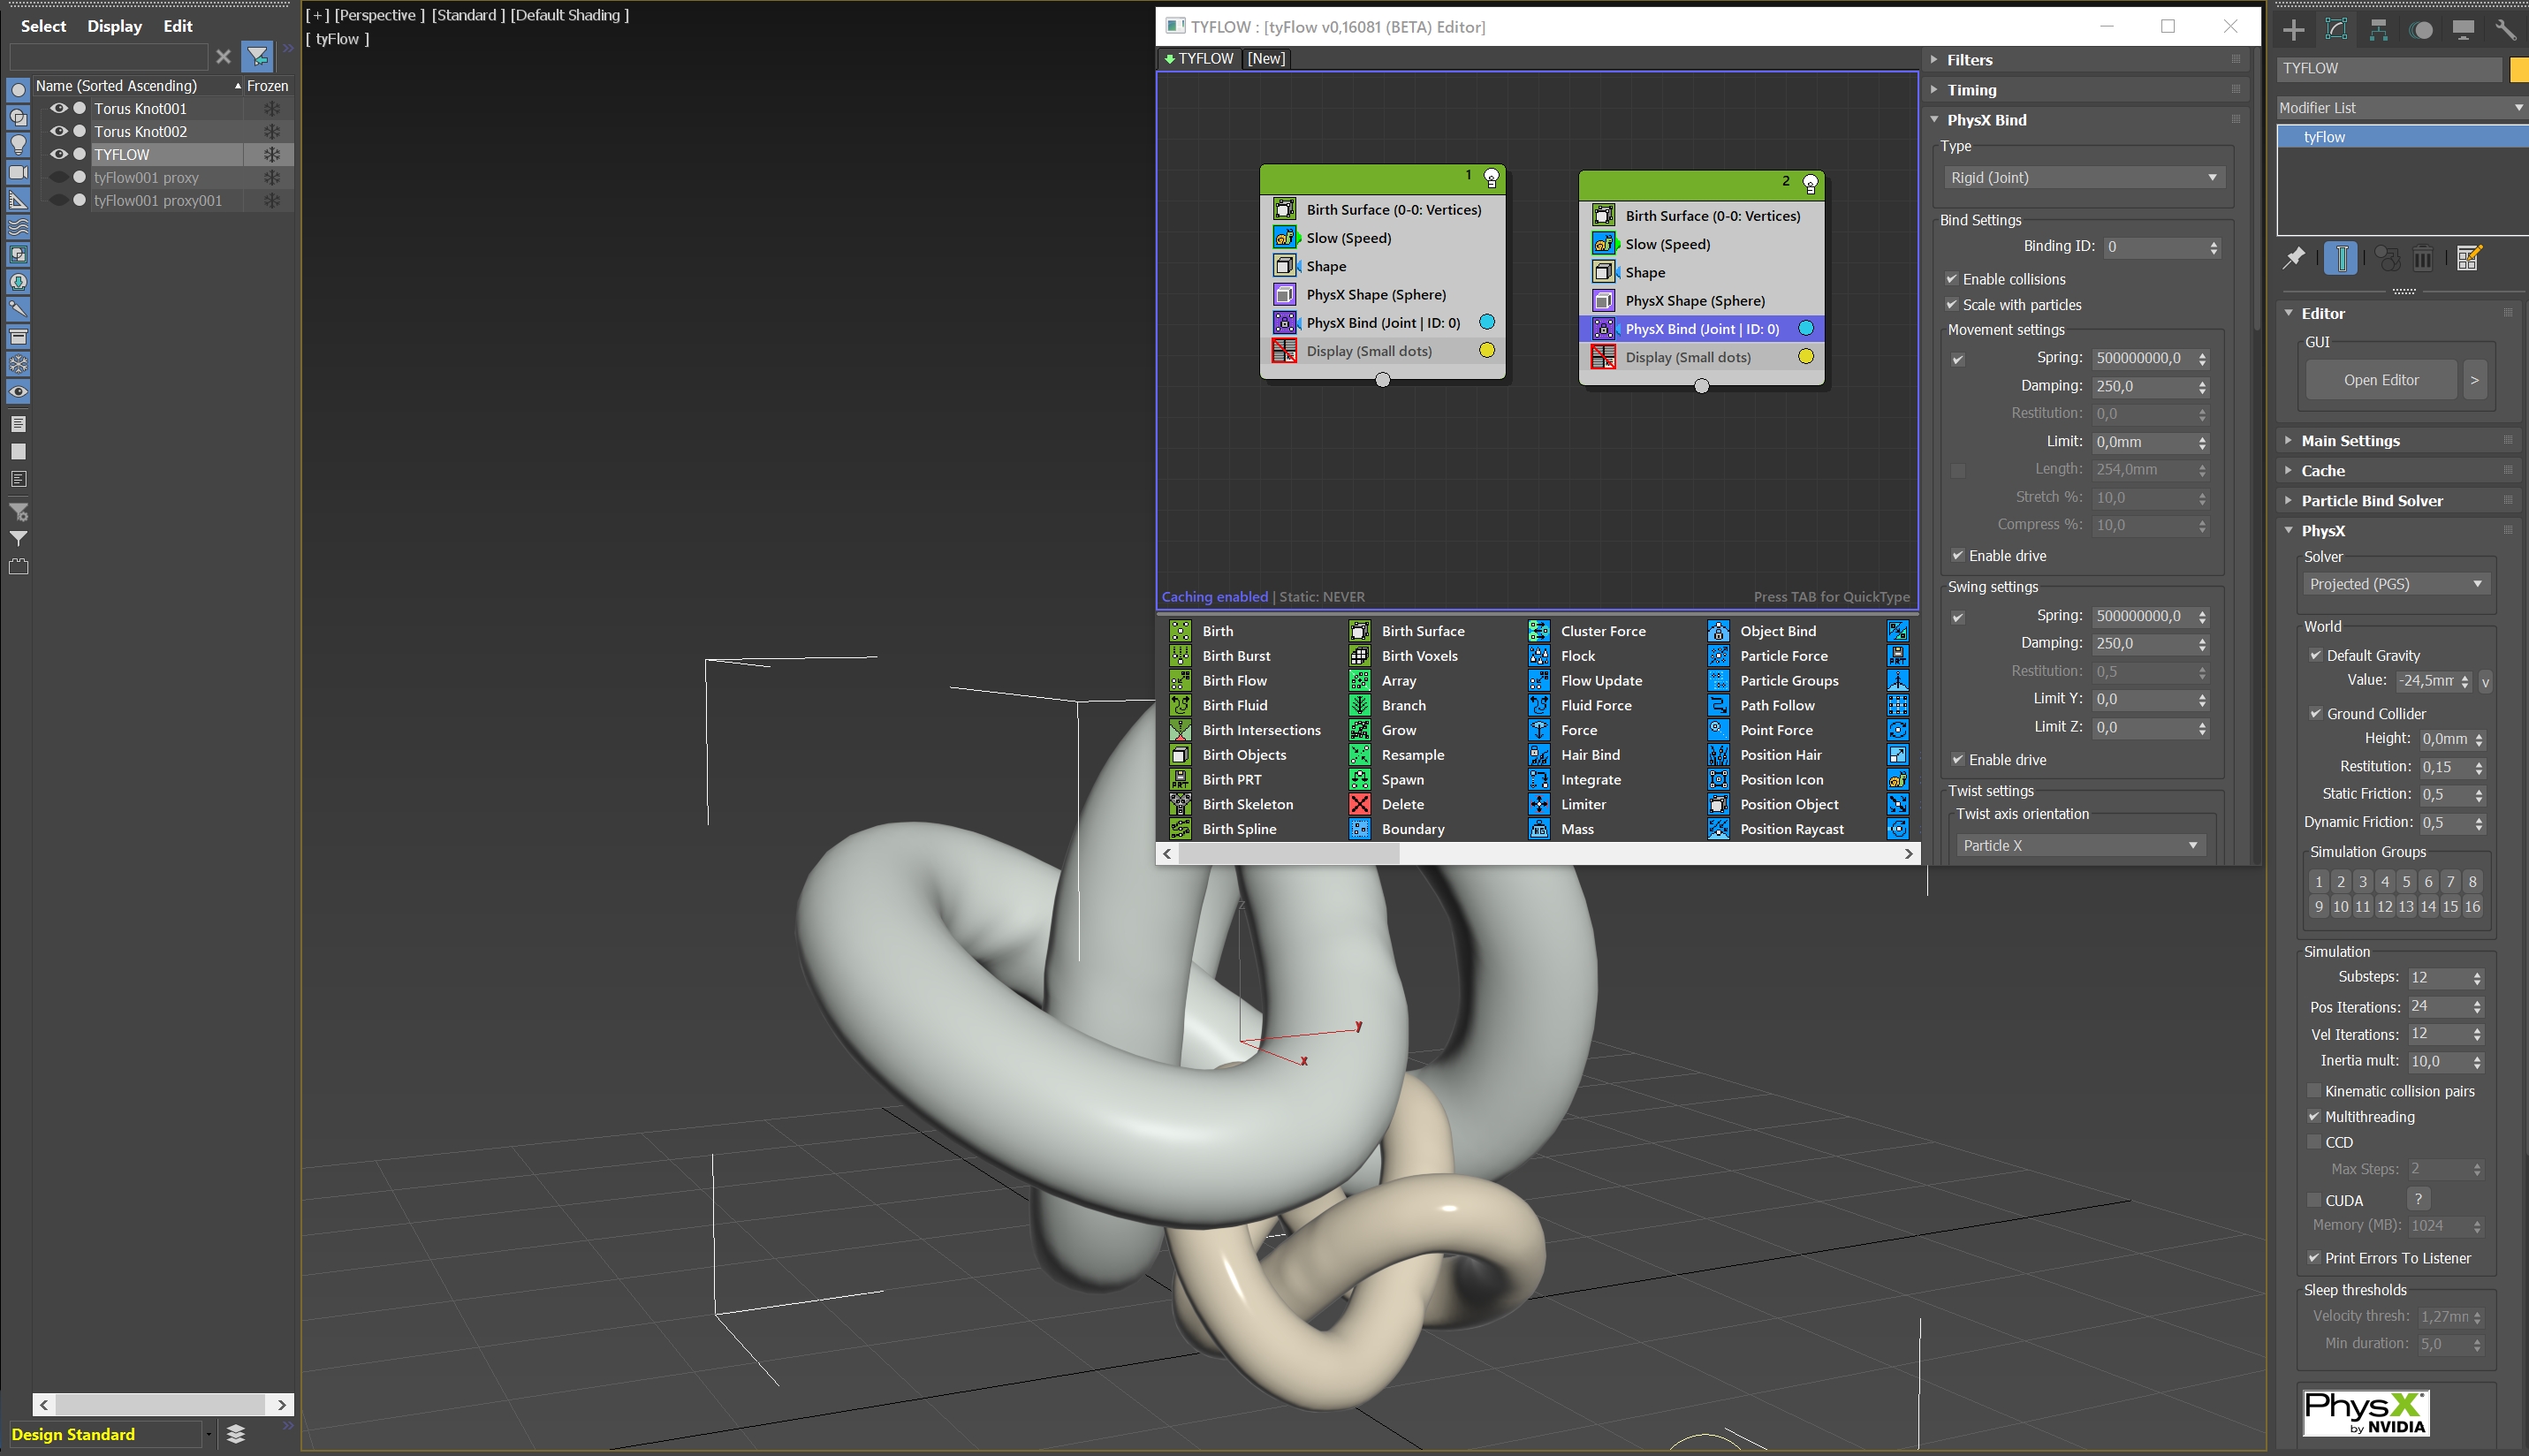Open the Display menu in scene explorer
The width and height of the screenshot is (2529, 1456).
[x=114, y=26]
